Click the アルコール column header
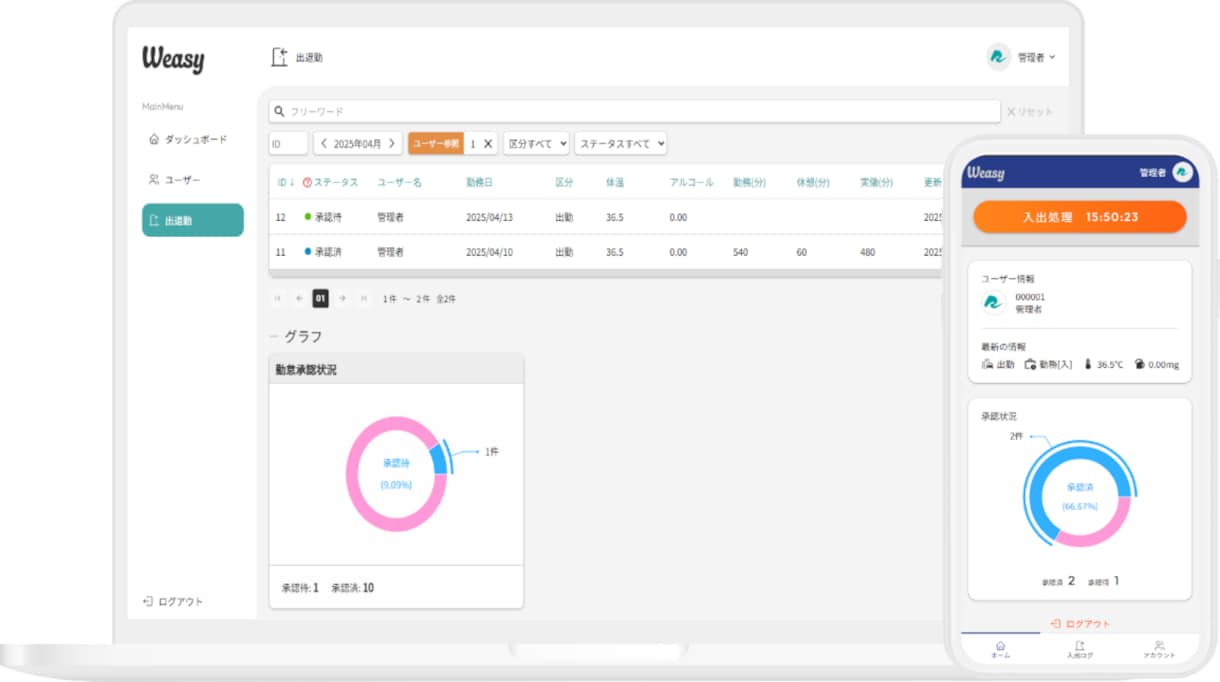This screenshot has width=1220, height=682. tap(691, 182)
